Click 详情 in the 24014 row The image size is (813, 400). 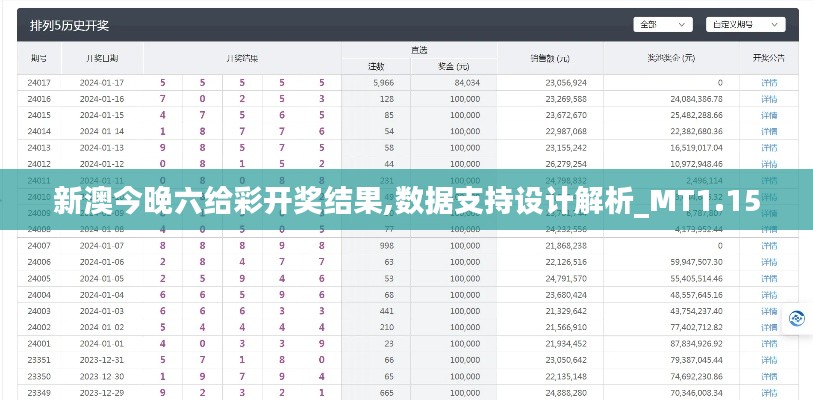pyautogui.click(x=768, y=131)
